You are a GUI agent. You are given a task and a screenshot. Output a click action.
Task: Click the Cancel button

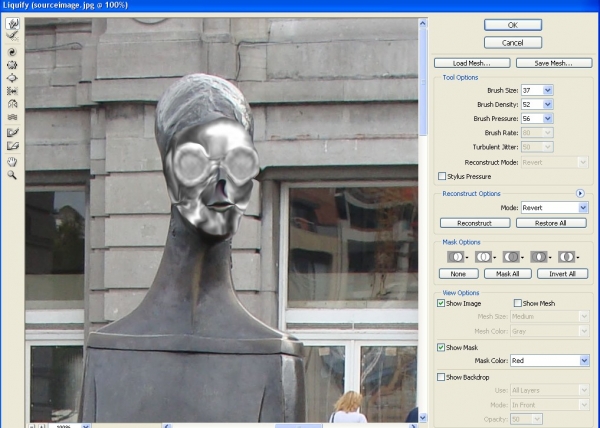point(513,42)
